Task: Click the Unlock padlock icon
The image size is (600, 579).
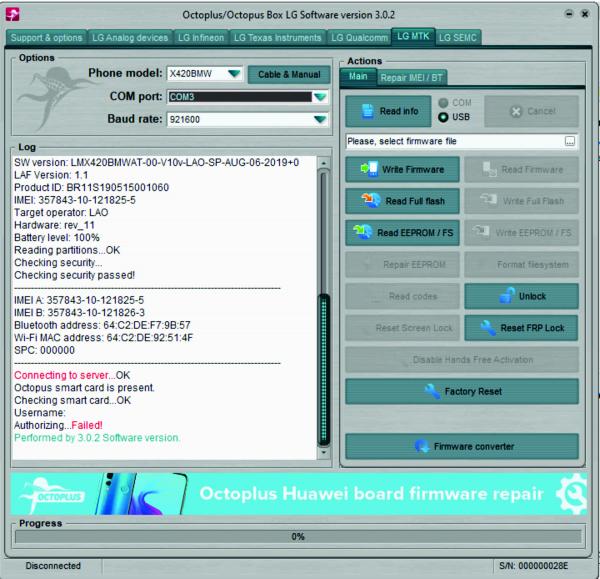Action: (507, 296)
